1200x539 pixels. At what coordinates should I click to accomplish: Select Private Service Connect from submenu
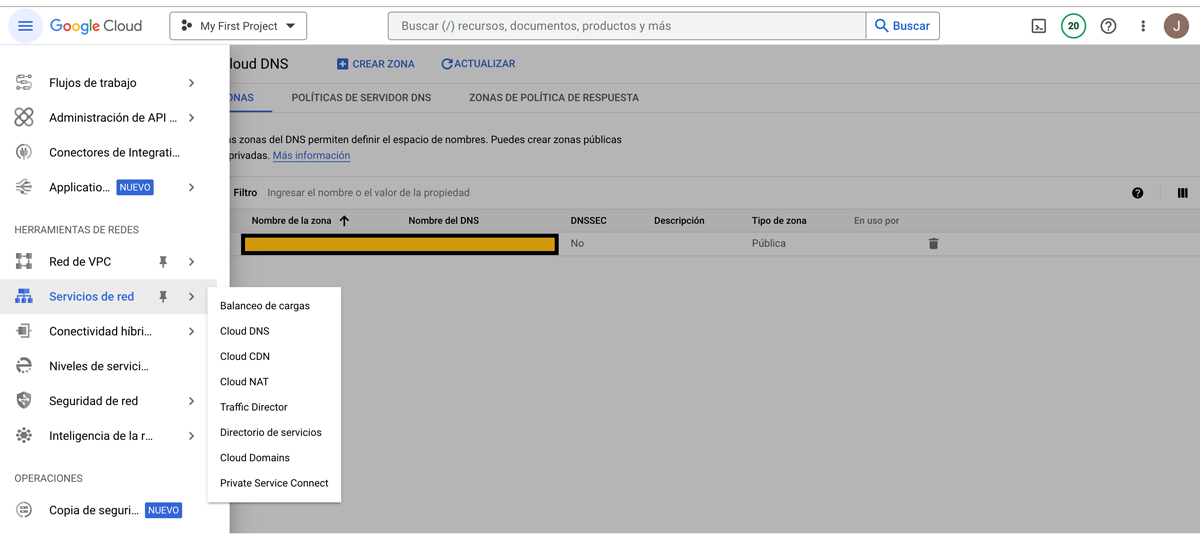pos(274,483)
